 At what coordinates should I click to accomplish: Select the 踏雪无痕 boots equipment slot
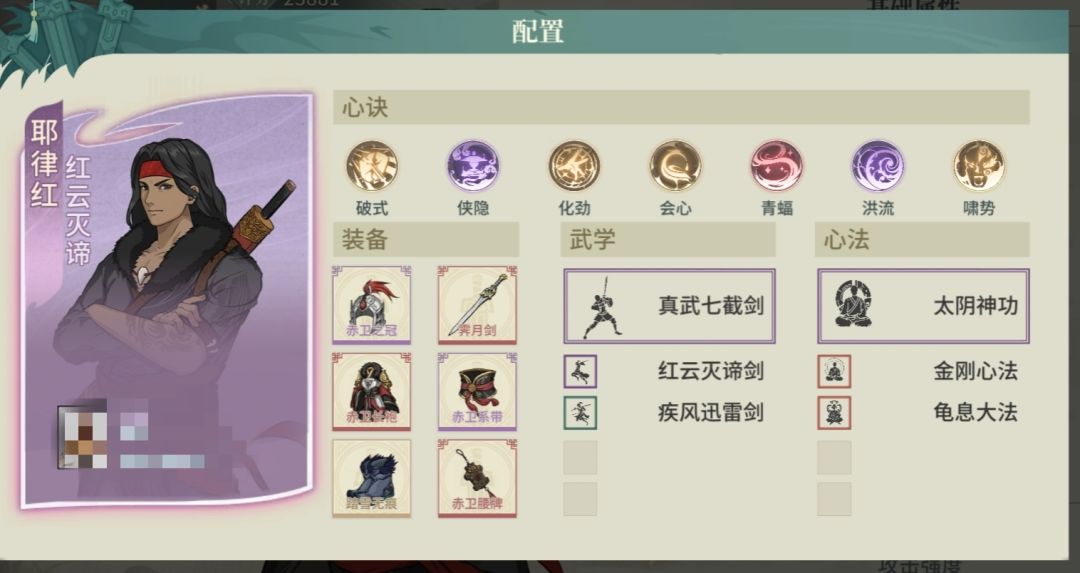[372, 479]
